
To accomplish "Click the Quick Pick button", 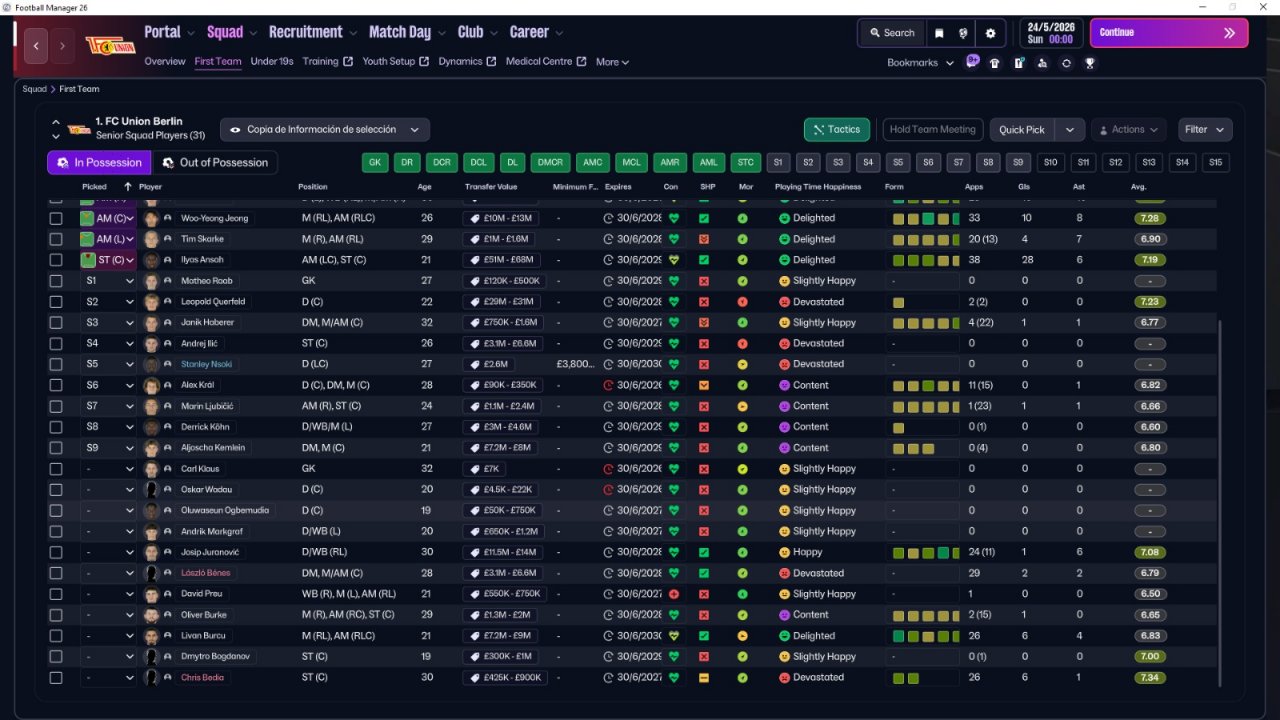I will coord(1022,130).
